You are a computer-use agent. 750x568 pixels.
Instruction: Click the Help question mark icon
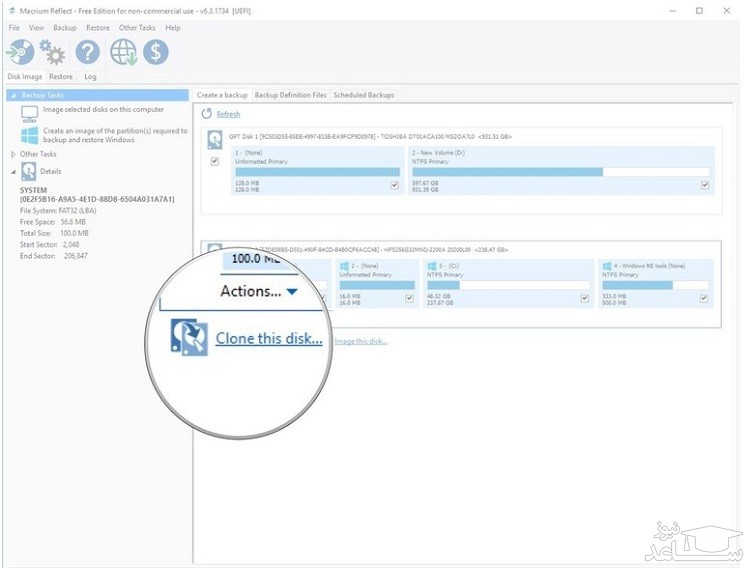tap(88, 52)
